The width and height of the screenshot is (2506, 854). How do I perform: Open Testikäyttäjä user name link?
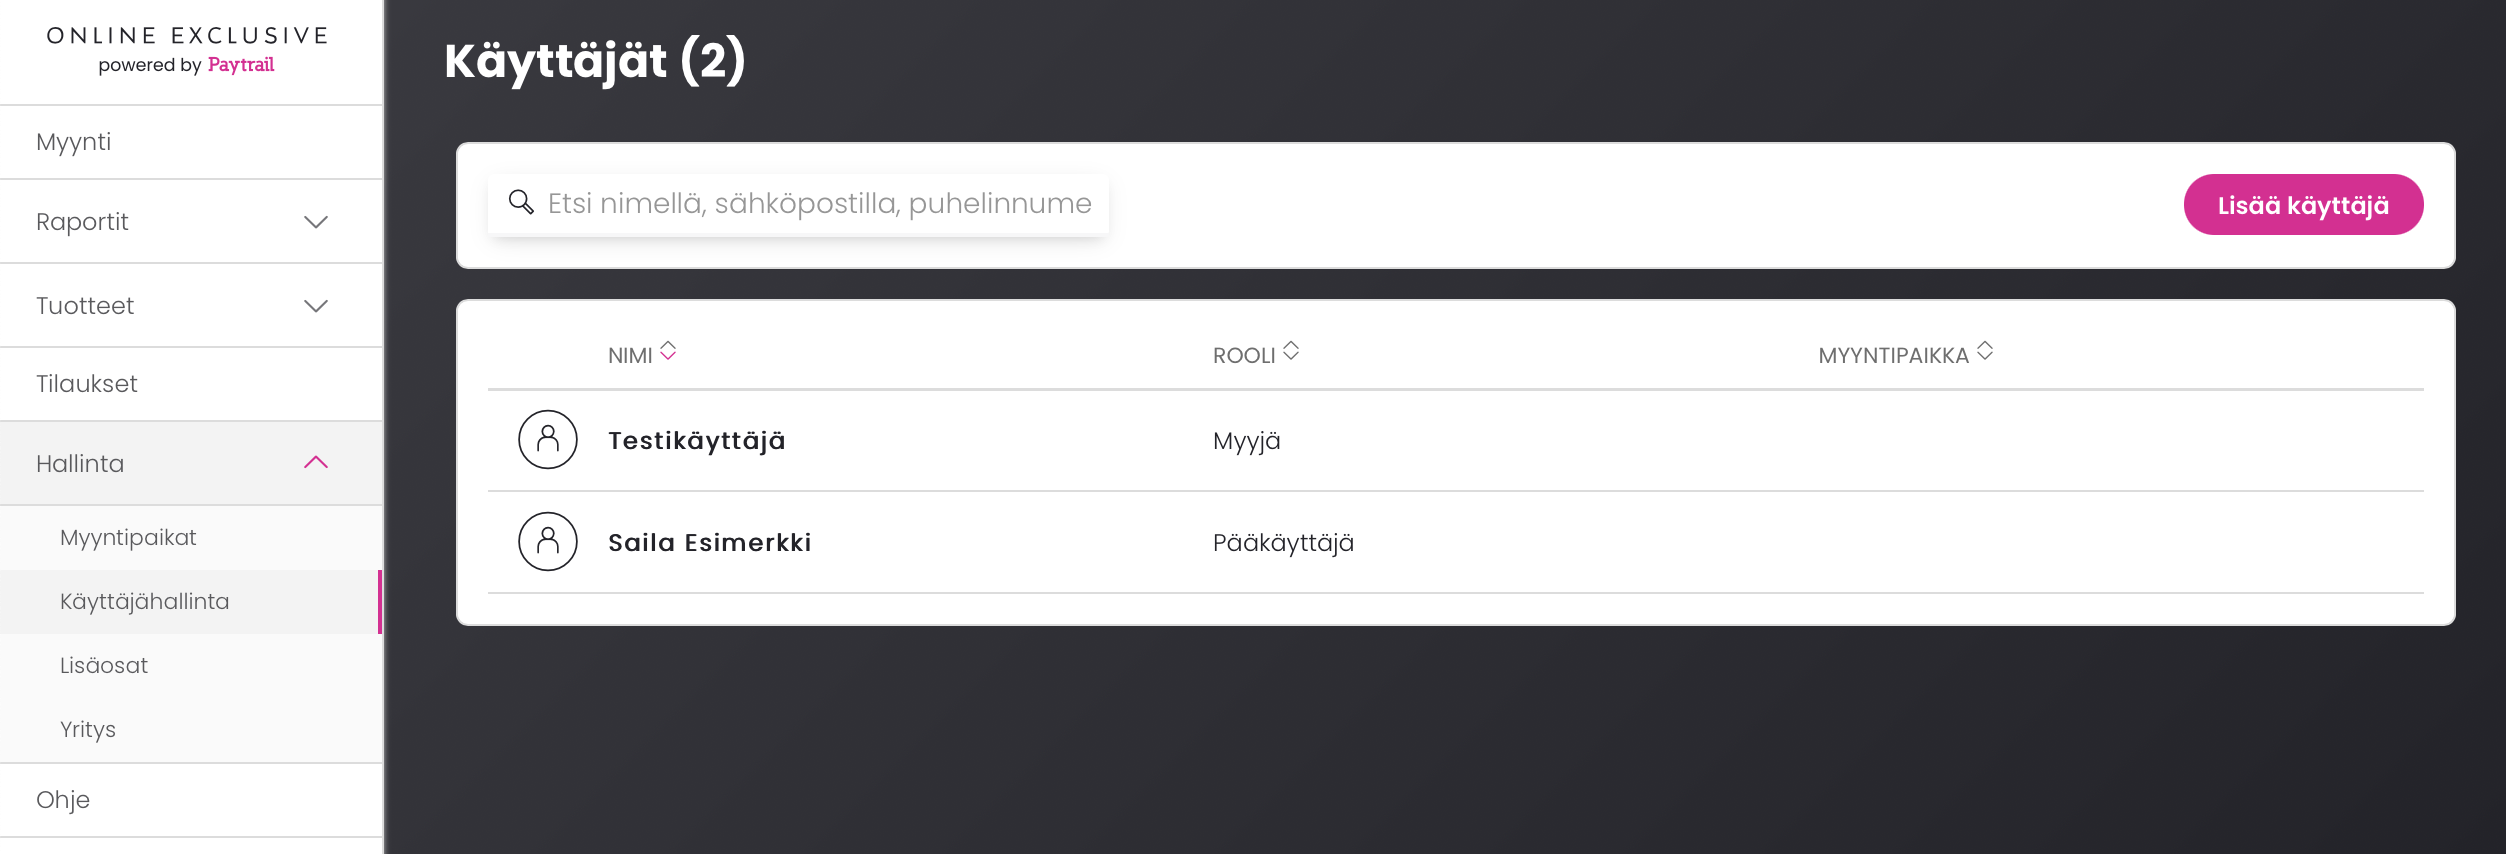[x=697, y=441]
